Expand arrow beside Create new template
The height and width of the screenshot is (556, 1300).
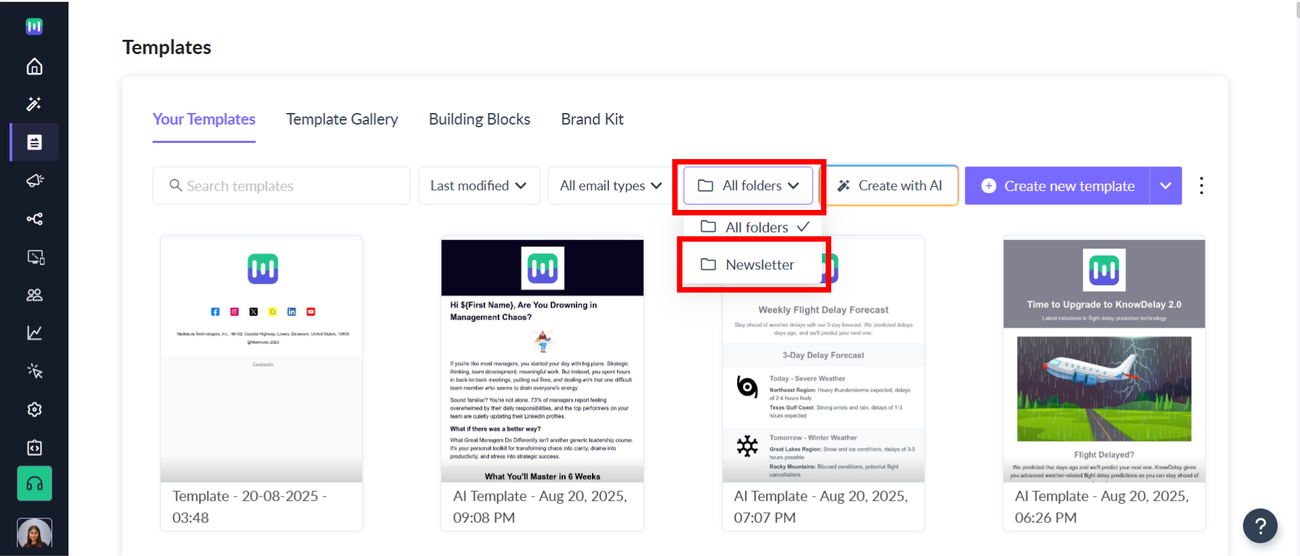(1165, 186)
